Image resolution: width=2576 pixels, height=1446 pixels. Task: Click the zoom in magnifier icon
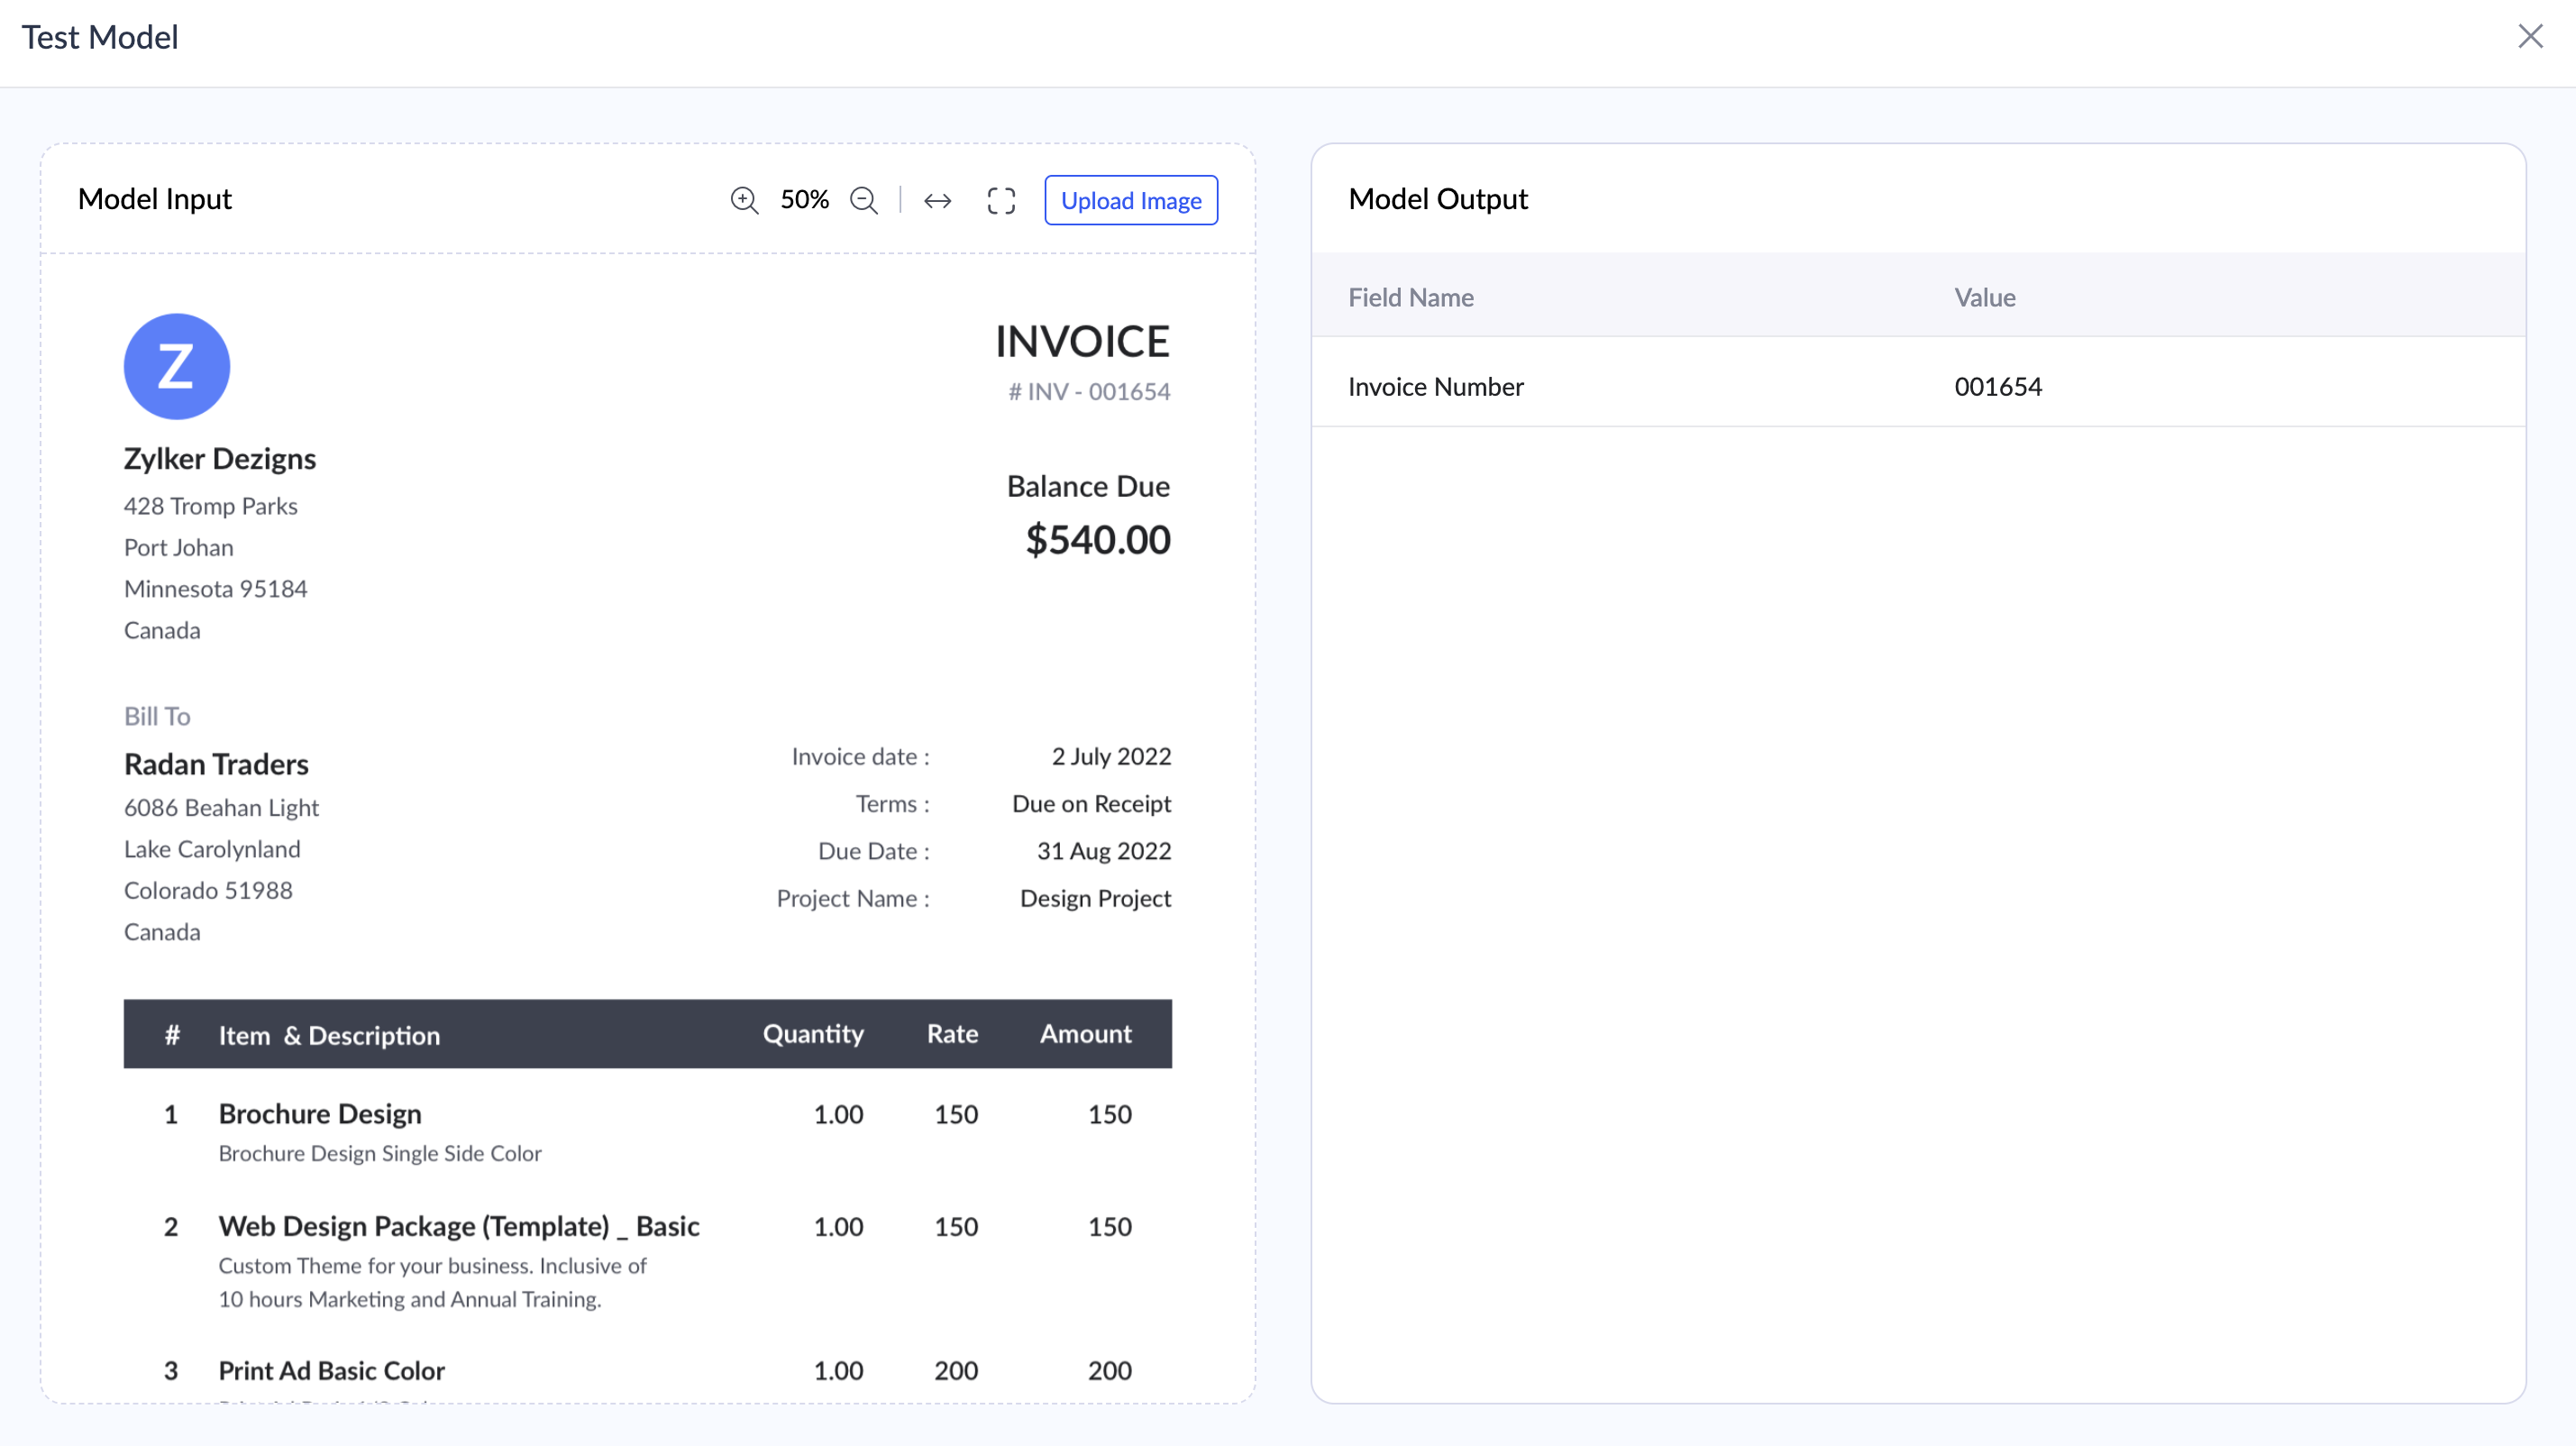click(x=744, y=200)
